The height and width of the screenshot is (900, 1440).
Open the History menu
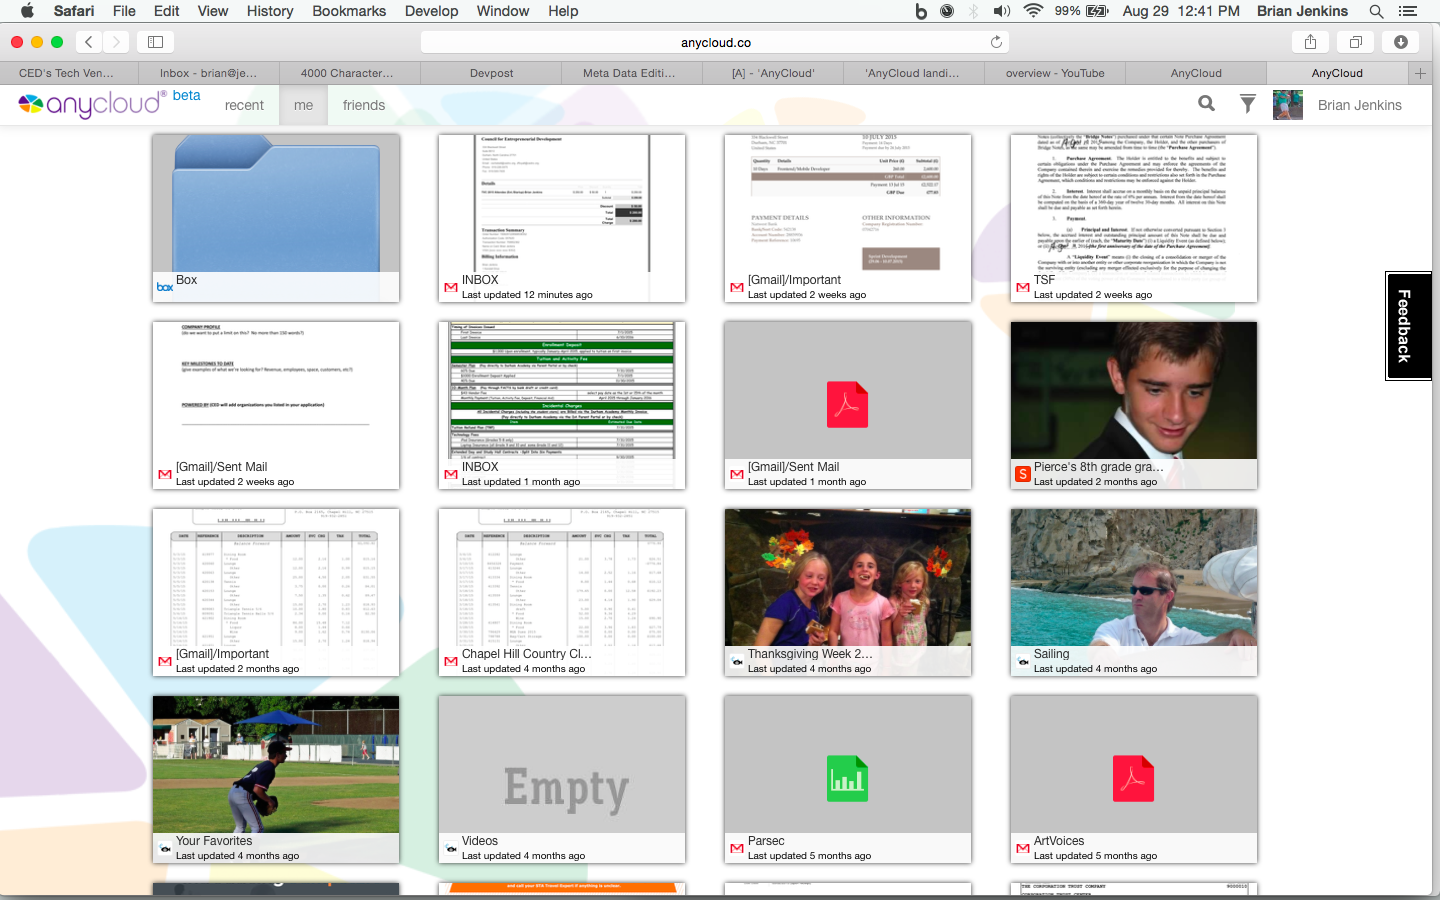tap(270, 11)
